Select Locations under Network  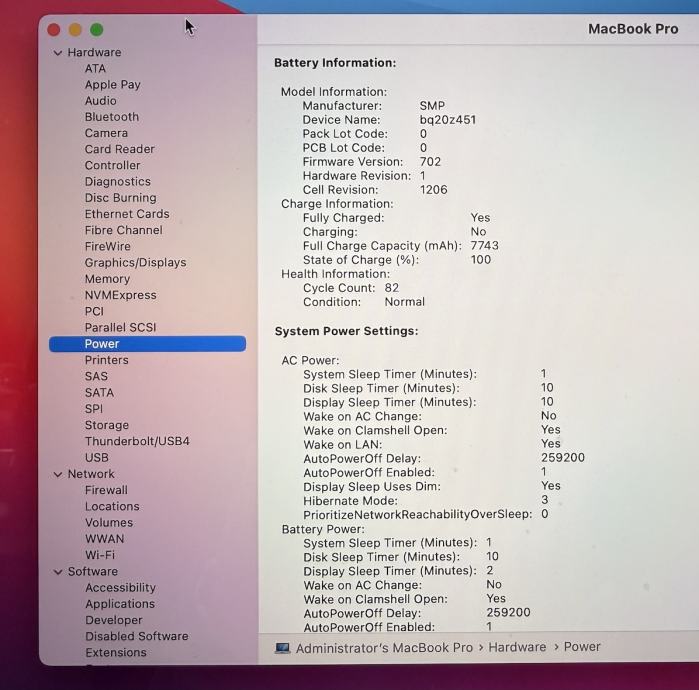[112, 506]
